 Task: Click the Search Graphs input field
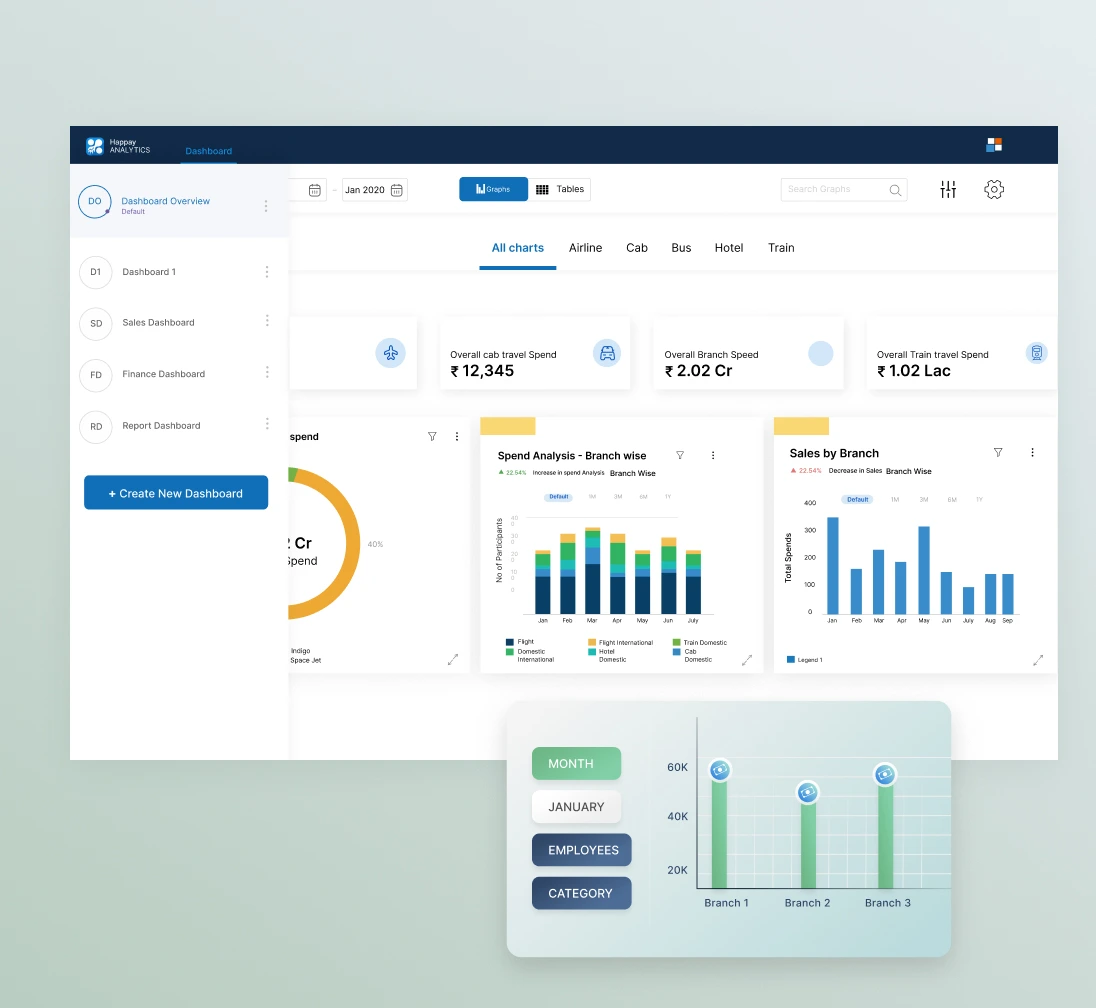tap(833, 189)
